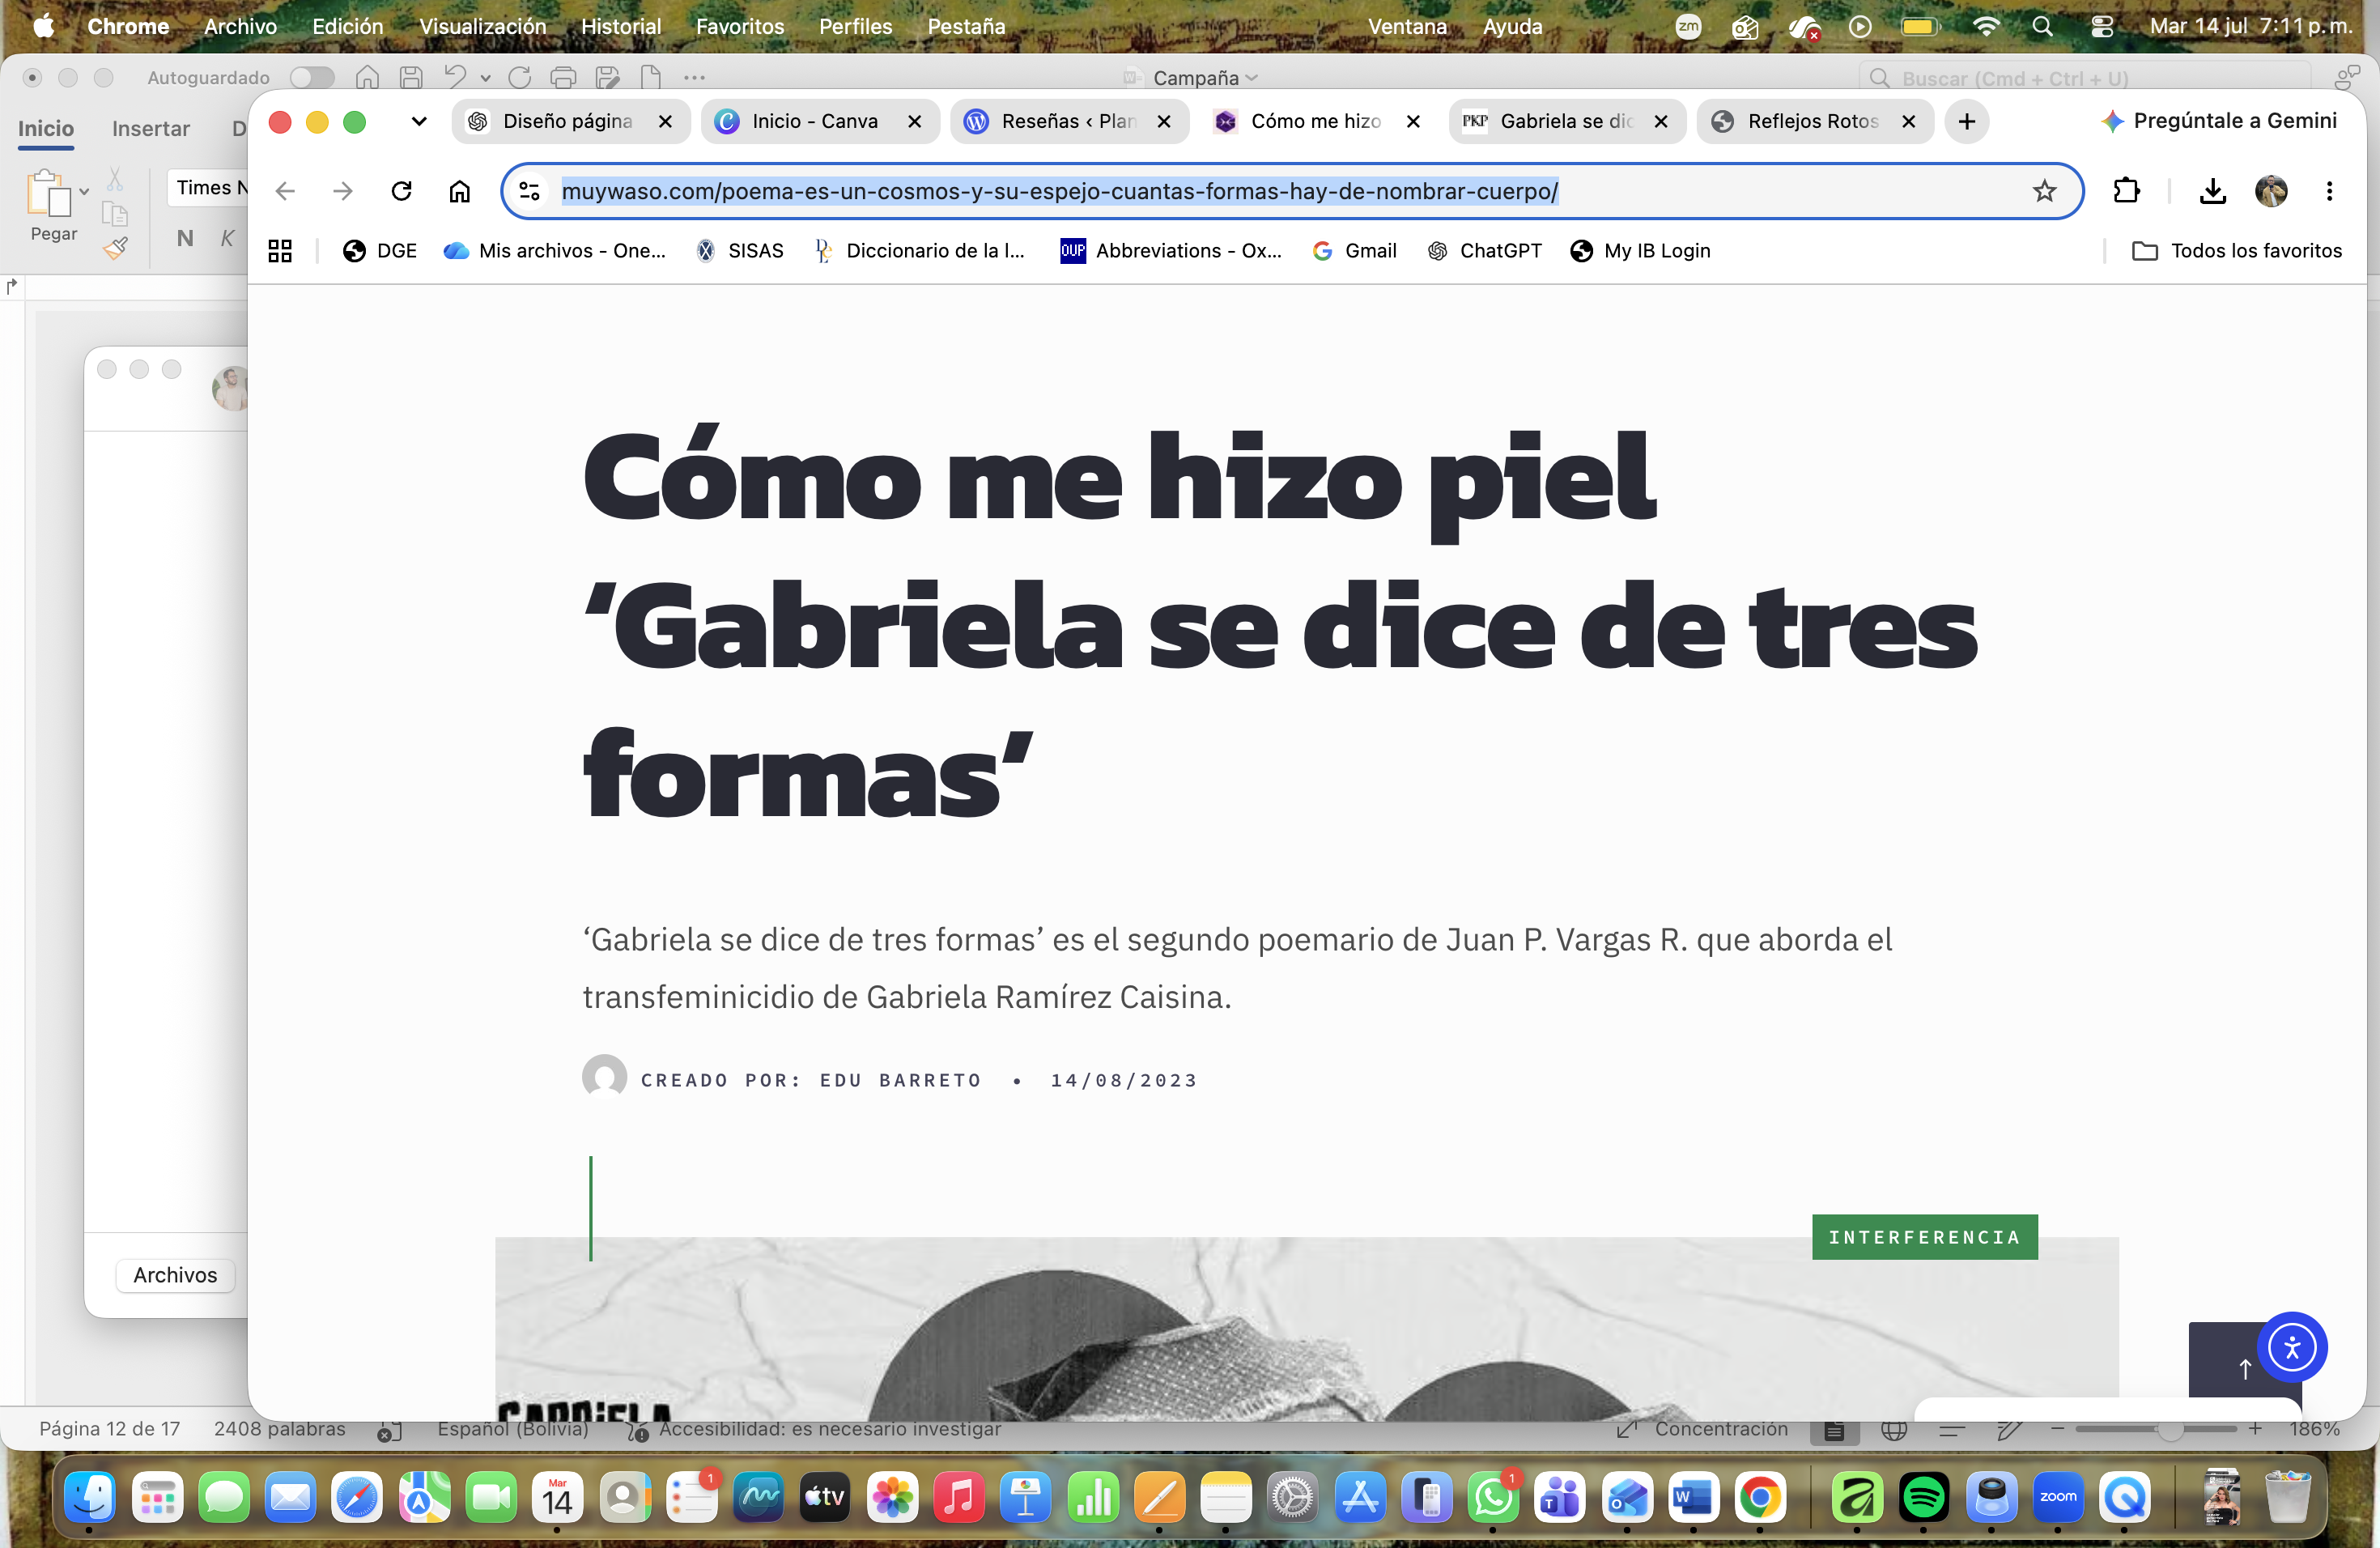Click the Format Painter brush in Word
The image size is (2380, 1548).
(x=115, y=248)
